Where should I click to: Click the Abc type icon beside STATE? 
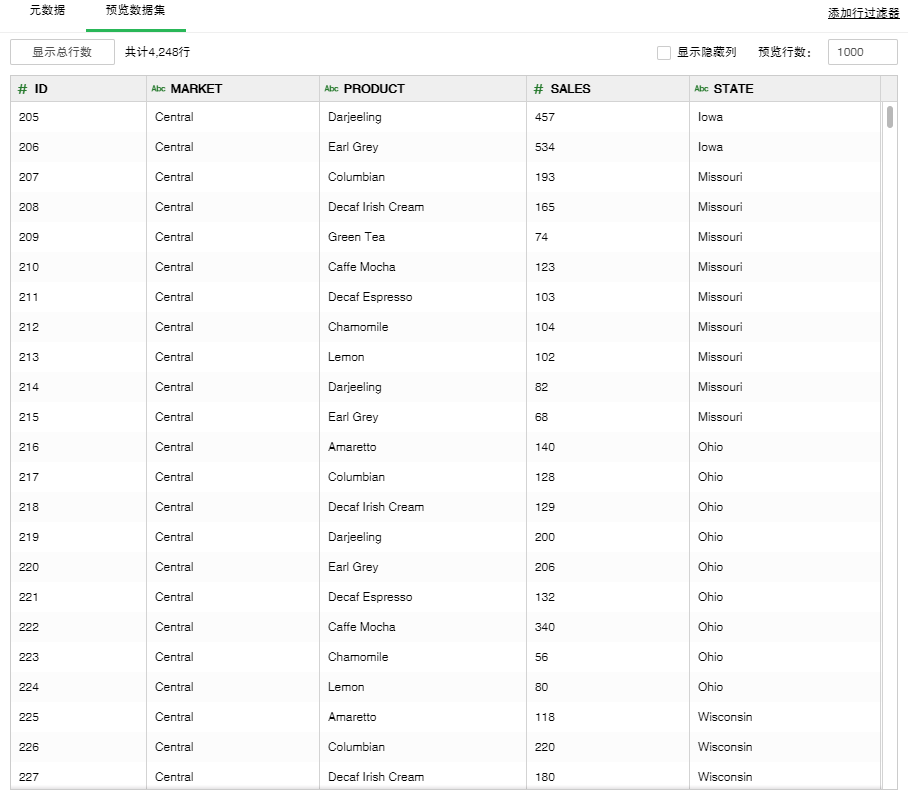[701, 89]
